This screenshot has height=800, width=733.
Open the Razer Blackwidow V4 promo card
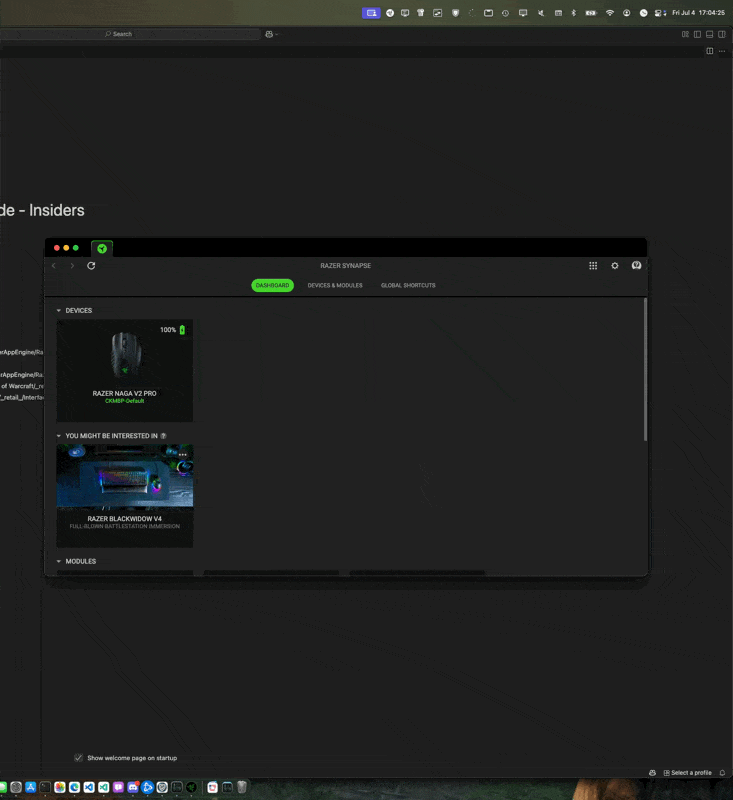[x=124, y=496]
